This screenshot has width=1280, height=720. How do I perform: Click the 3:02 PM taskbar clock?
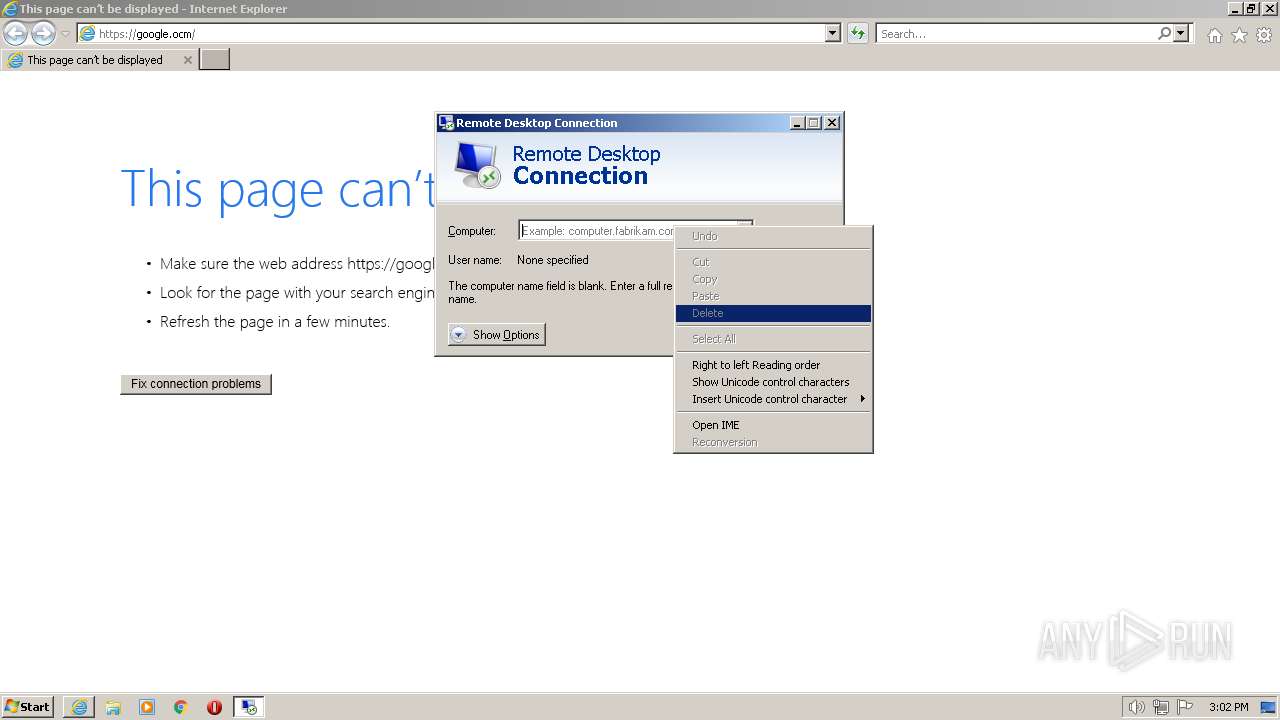coord(1229,707)
